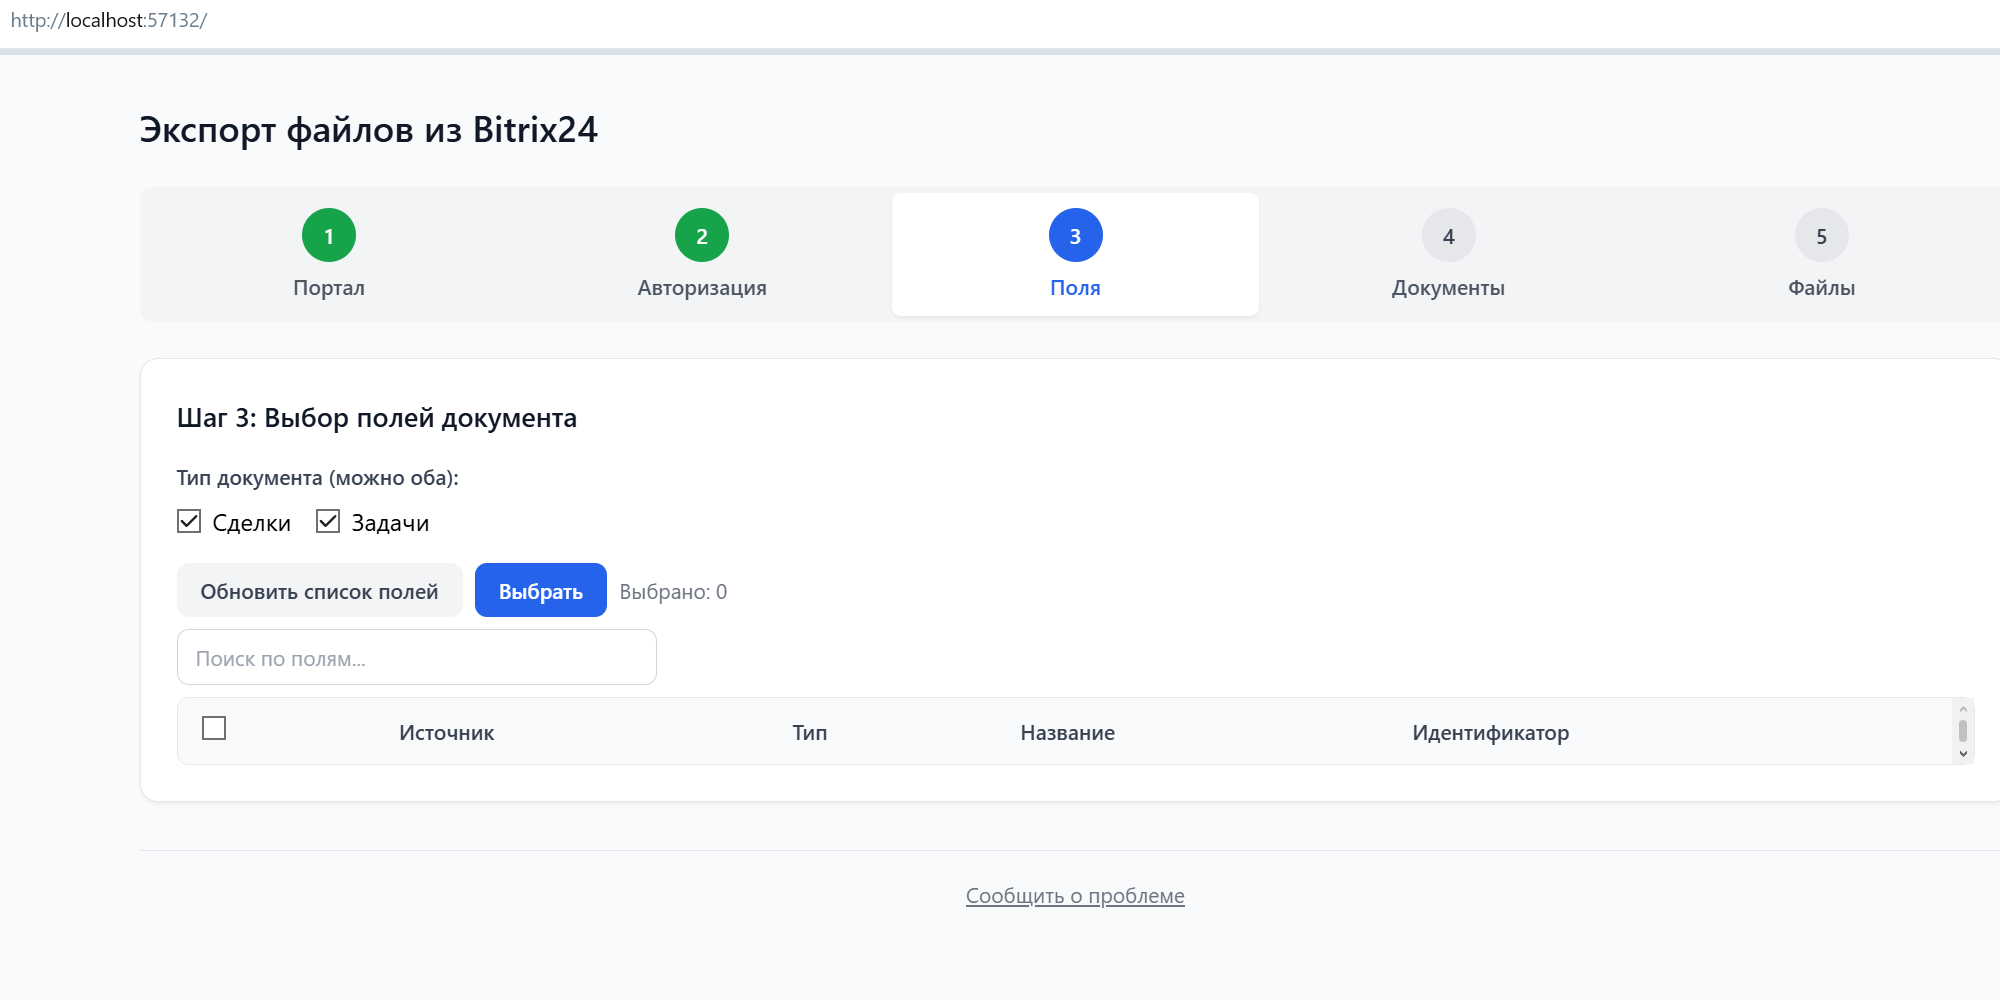Image resolution: width=2000 pixels, height=1000 pixels.
Task: Open step 2 Авторизация
Action: (x=702, y=254)
